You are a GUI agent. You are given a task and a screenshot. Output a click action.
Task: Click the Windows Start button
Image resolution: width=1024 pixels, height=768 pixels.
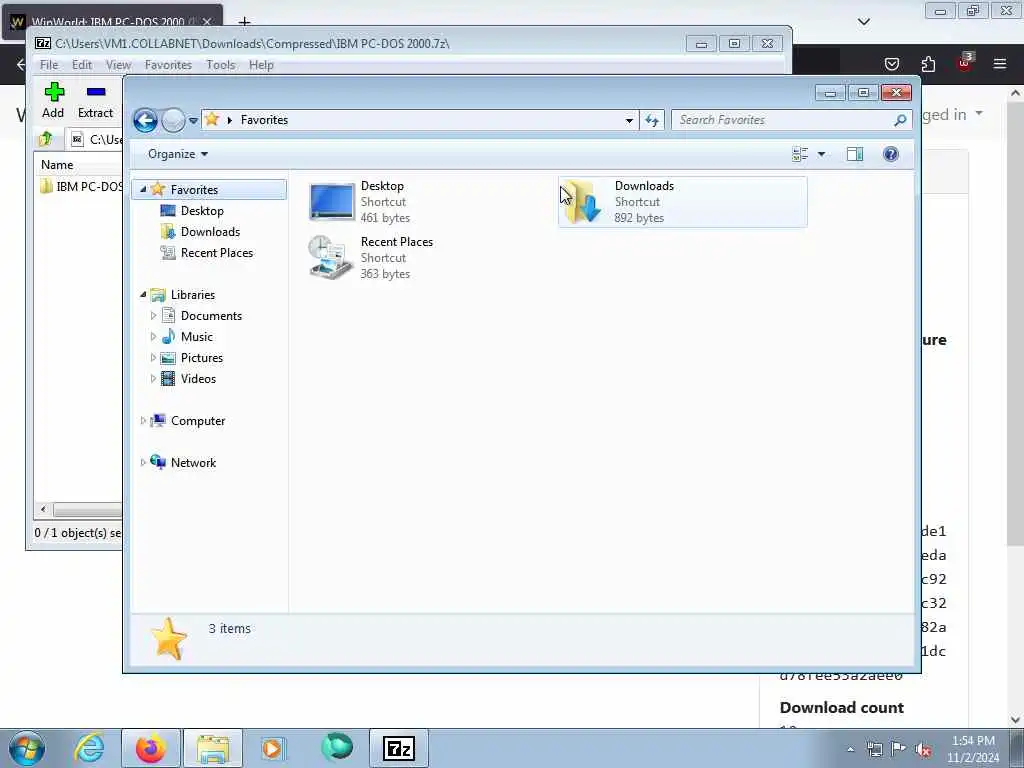coord(27,748)
